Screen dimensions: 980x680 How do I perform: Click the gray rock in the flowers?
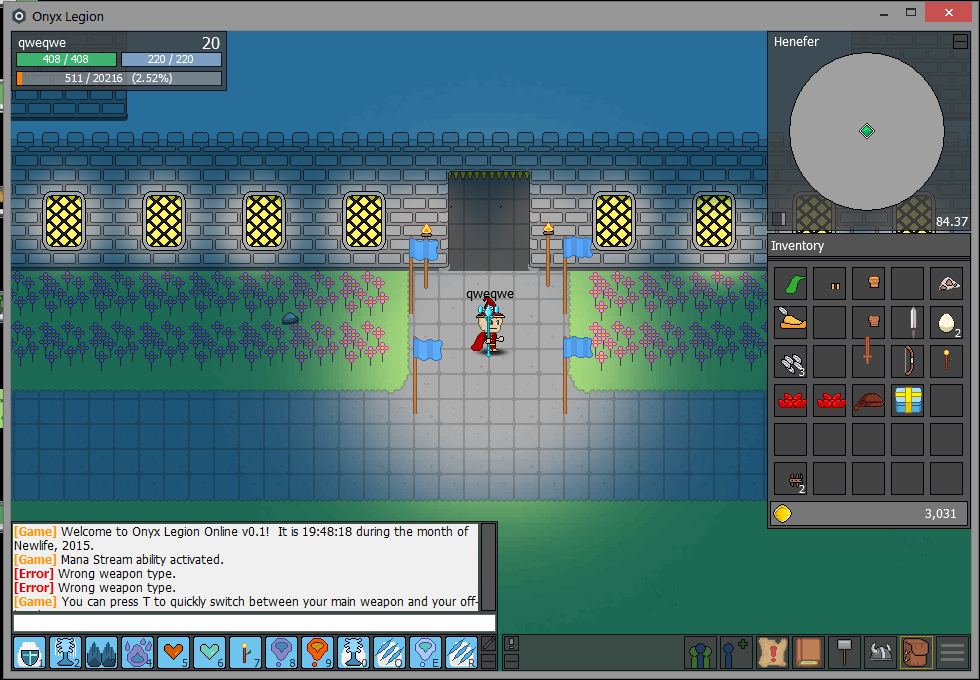[290, 319]
